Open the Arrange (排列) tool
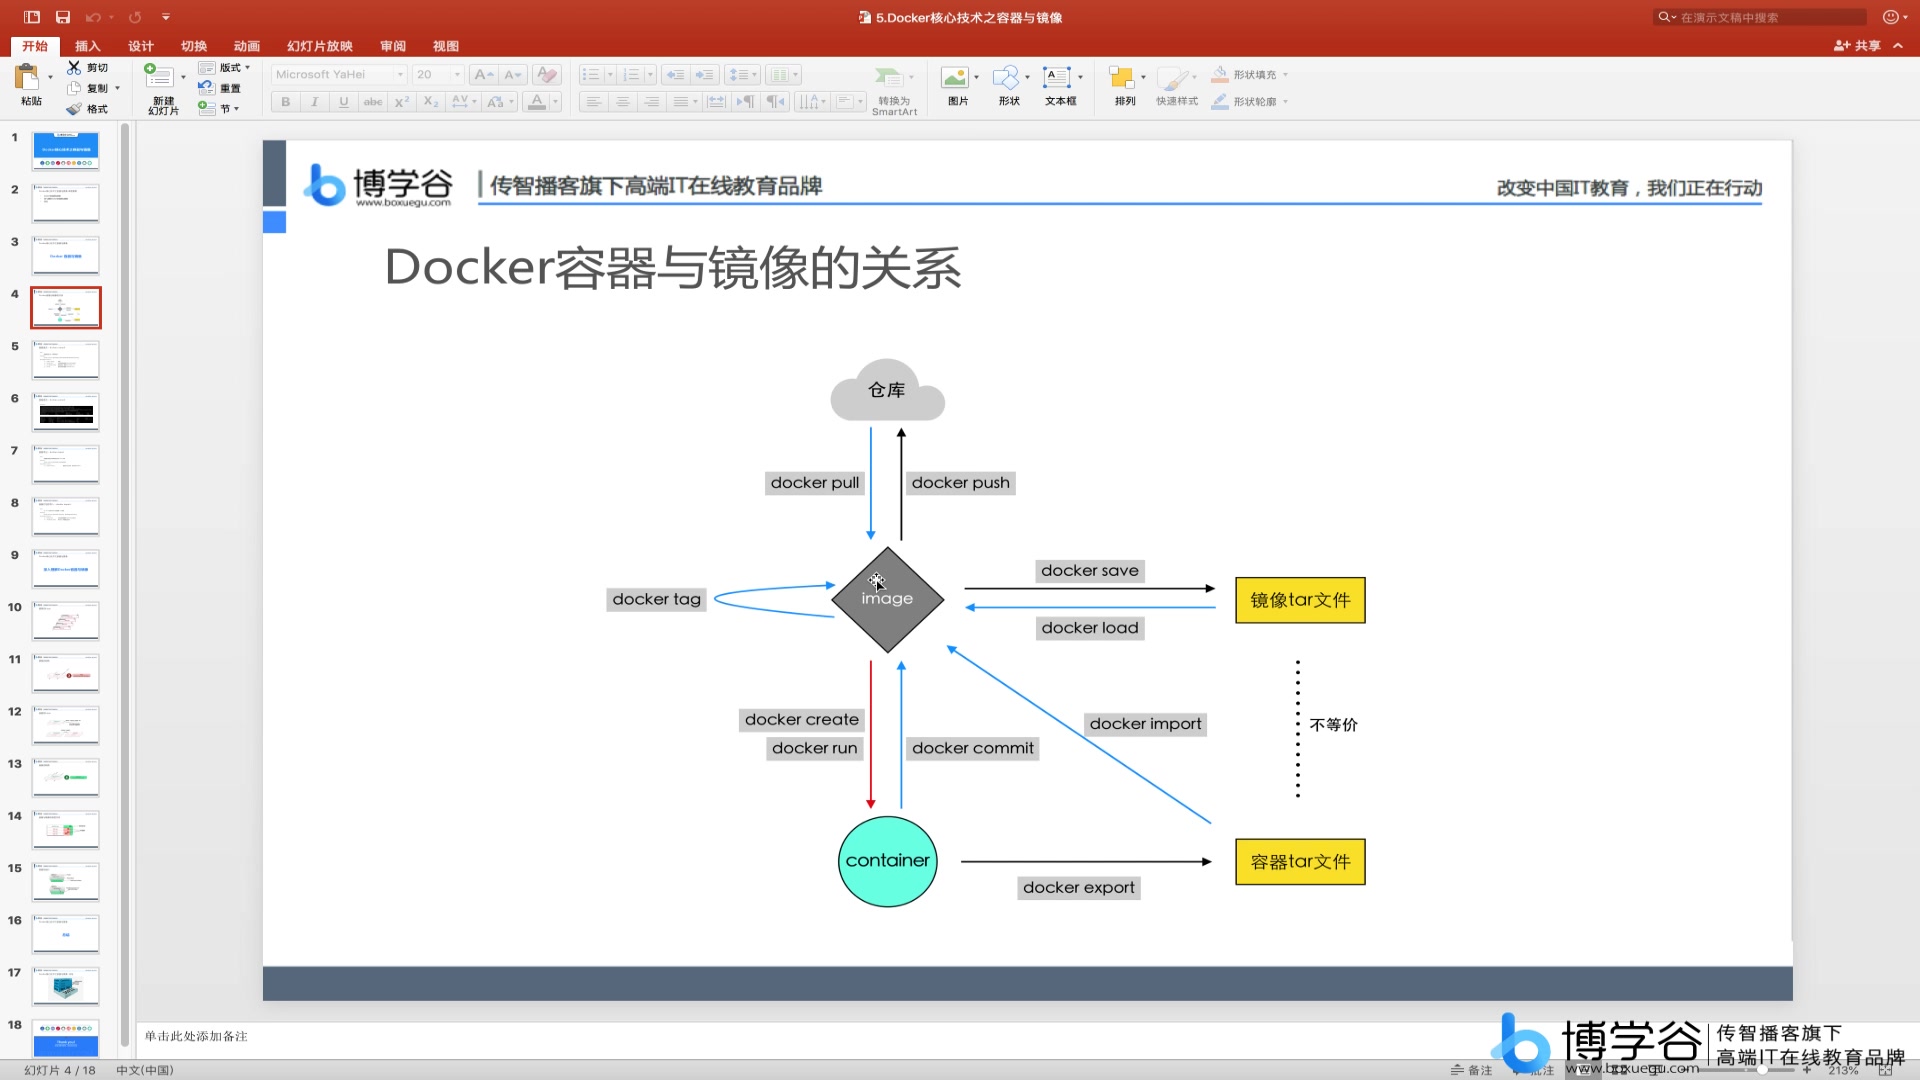Screen dimensions: 1920x1080 1122,78
